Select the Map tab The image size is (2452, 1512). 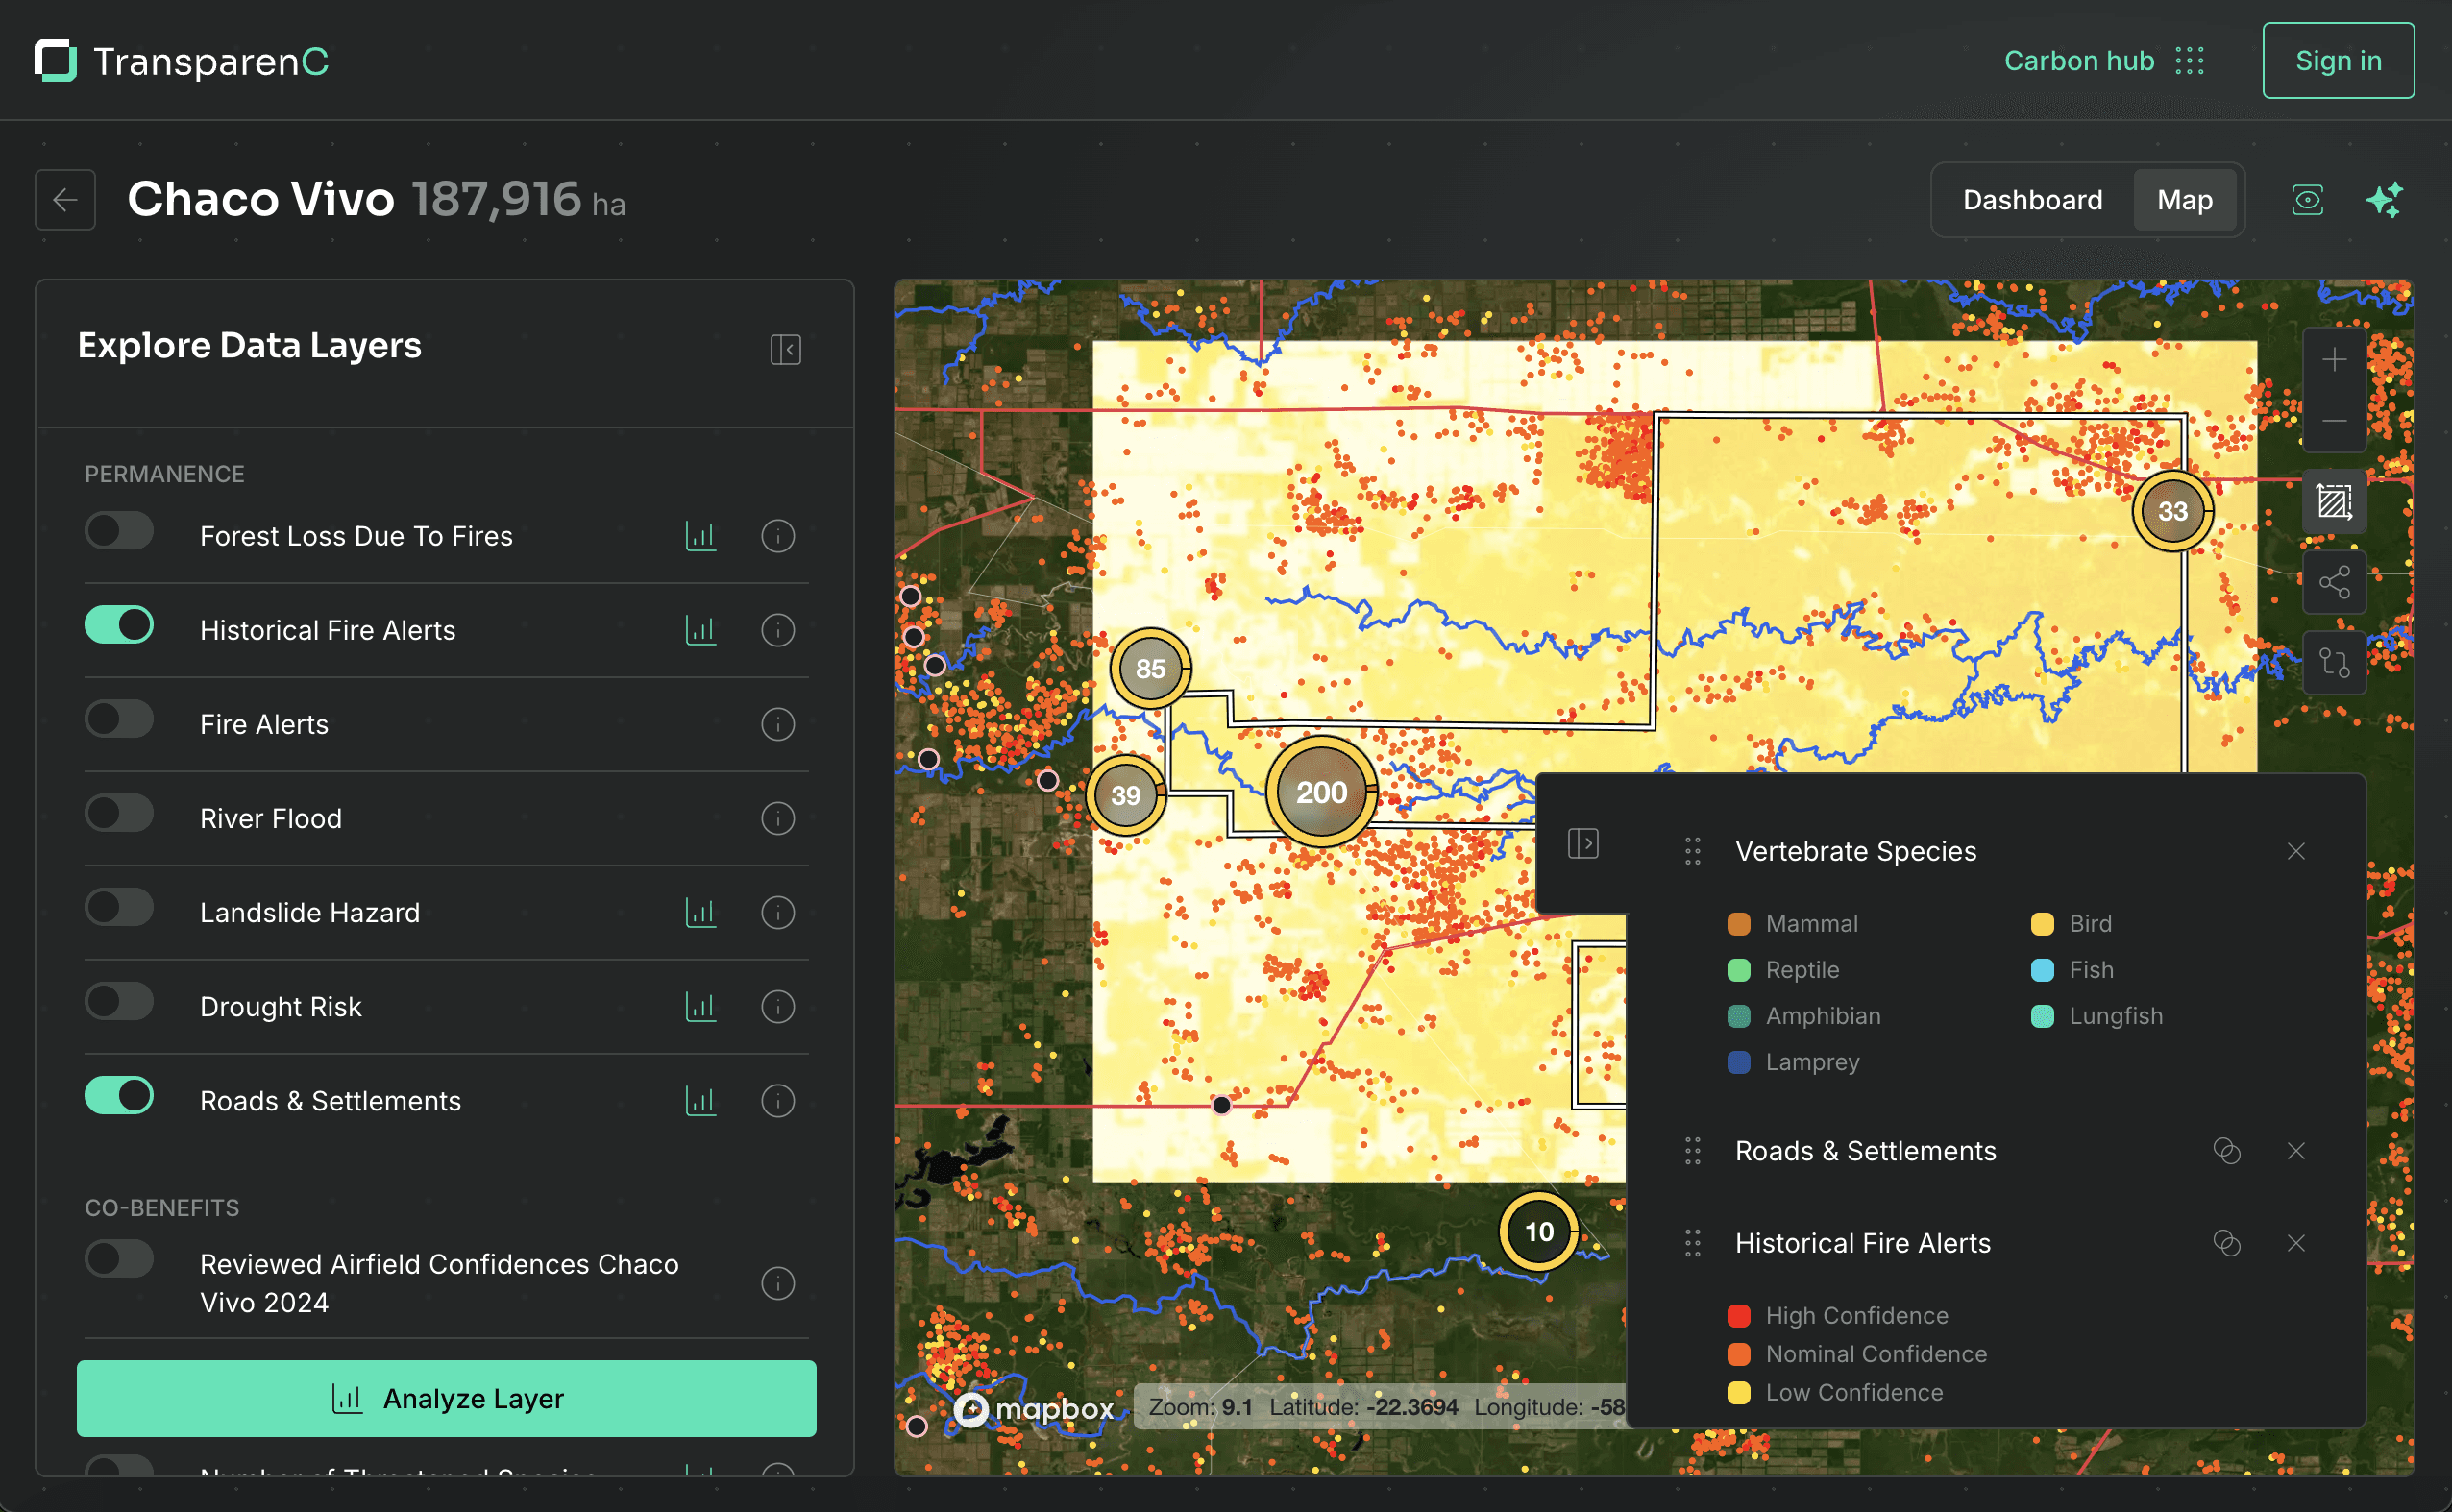2185,200
